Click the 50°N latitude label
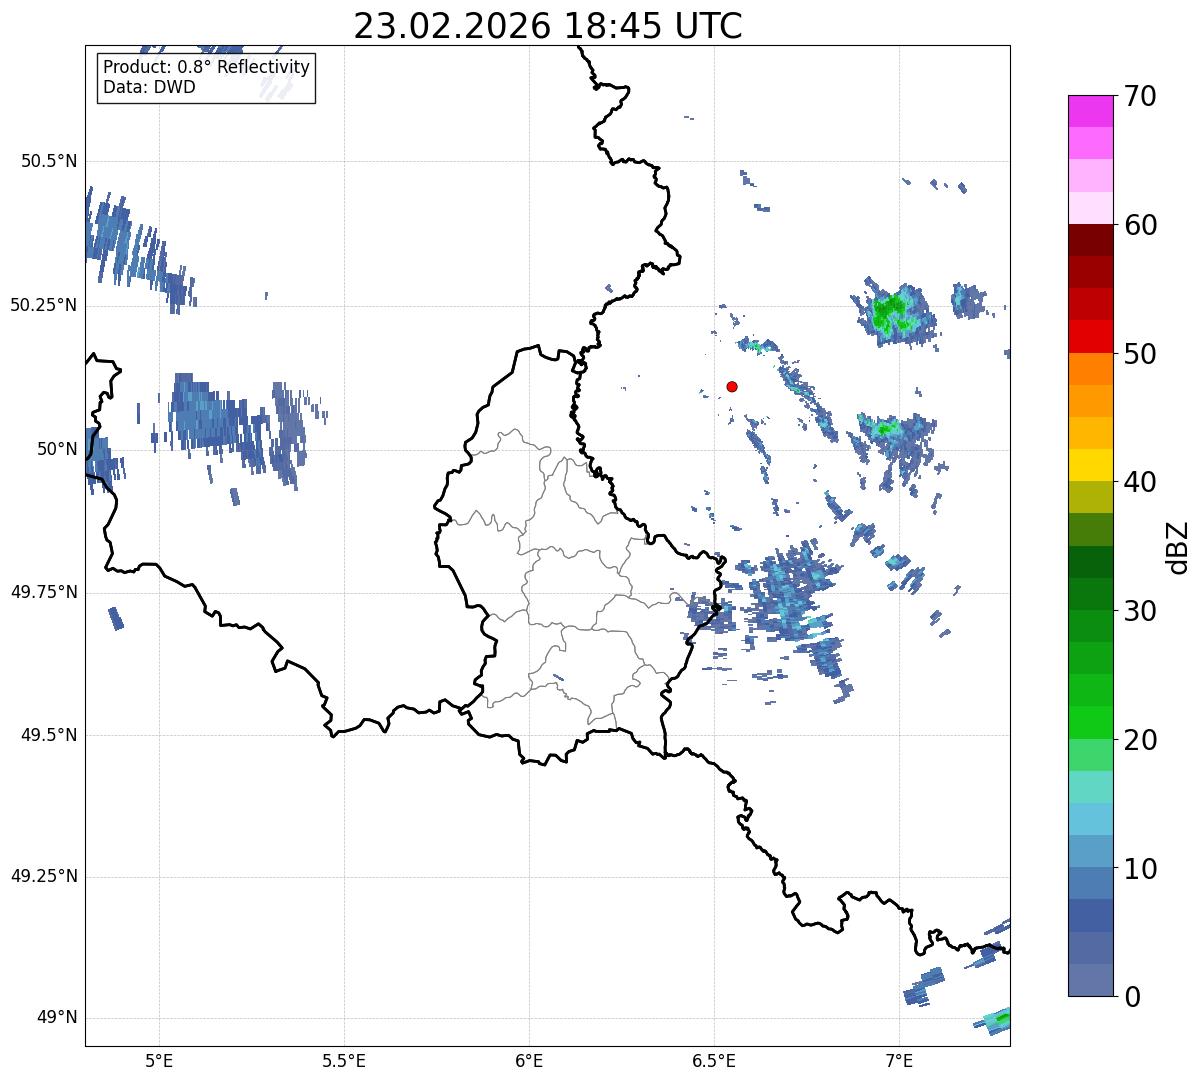 [x=57, y=449]
